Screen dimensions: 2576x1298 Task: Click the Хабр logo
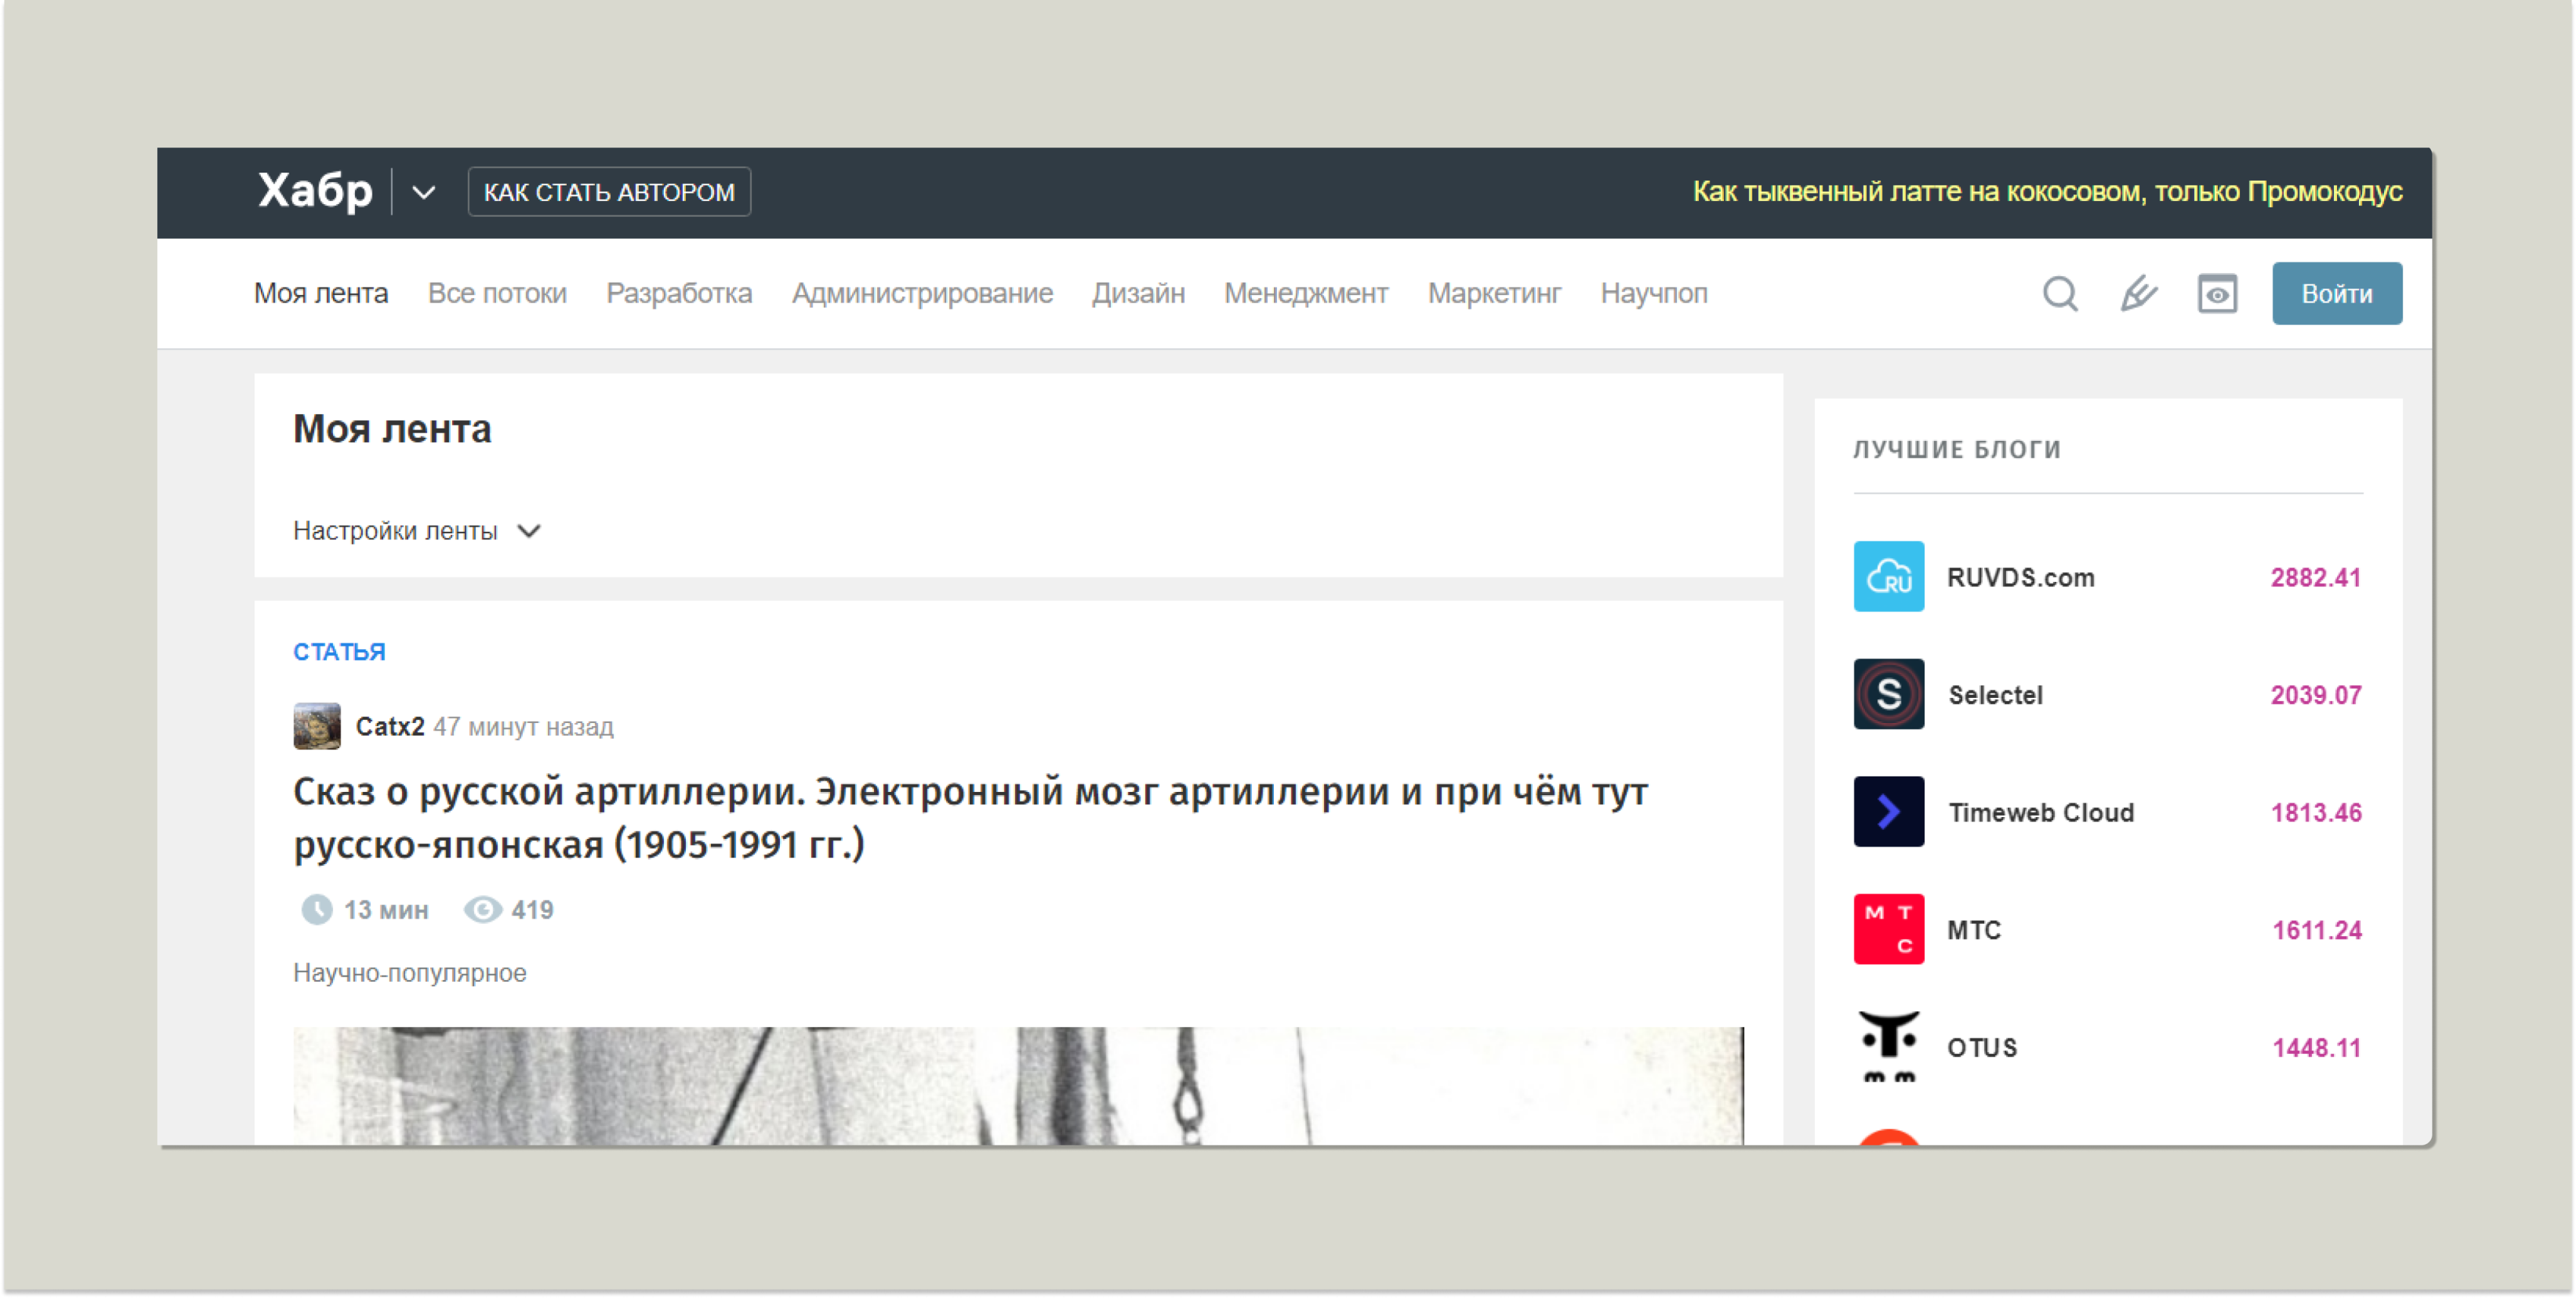click(x=315, y=190)
